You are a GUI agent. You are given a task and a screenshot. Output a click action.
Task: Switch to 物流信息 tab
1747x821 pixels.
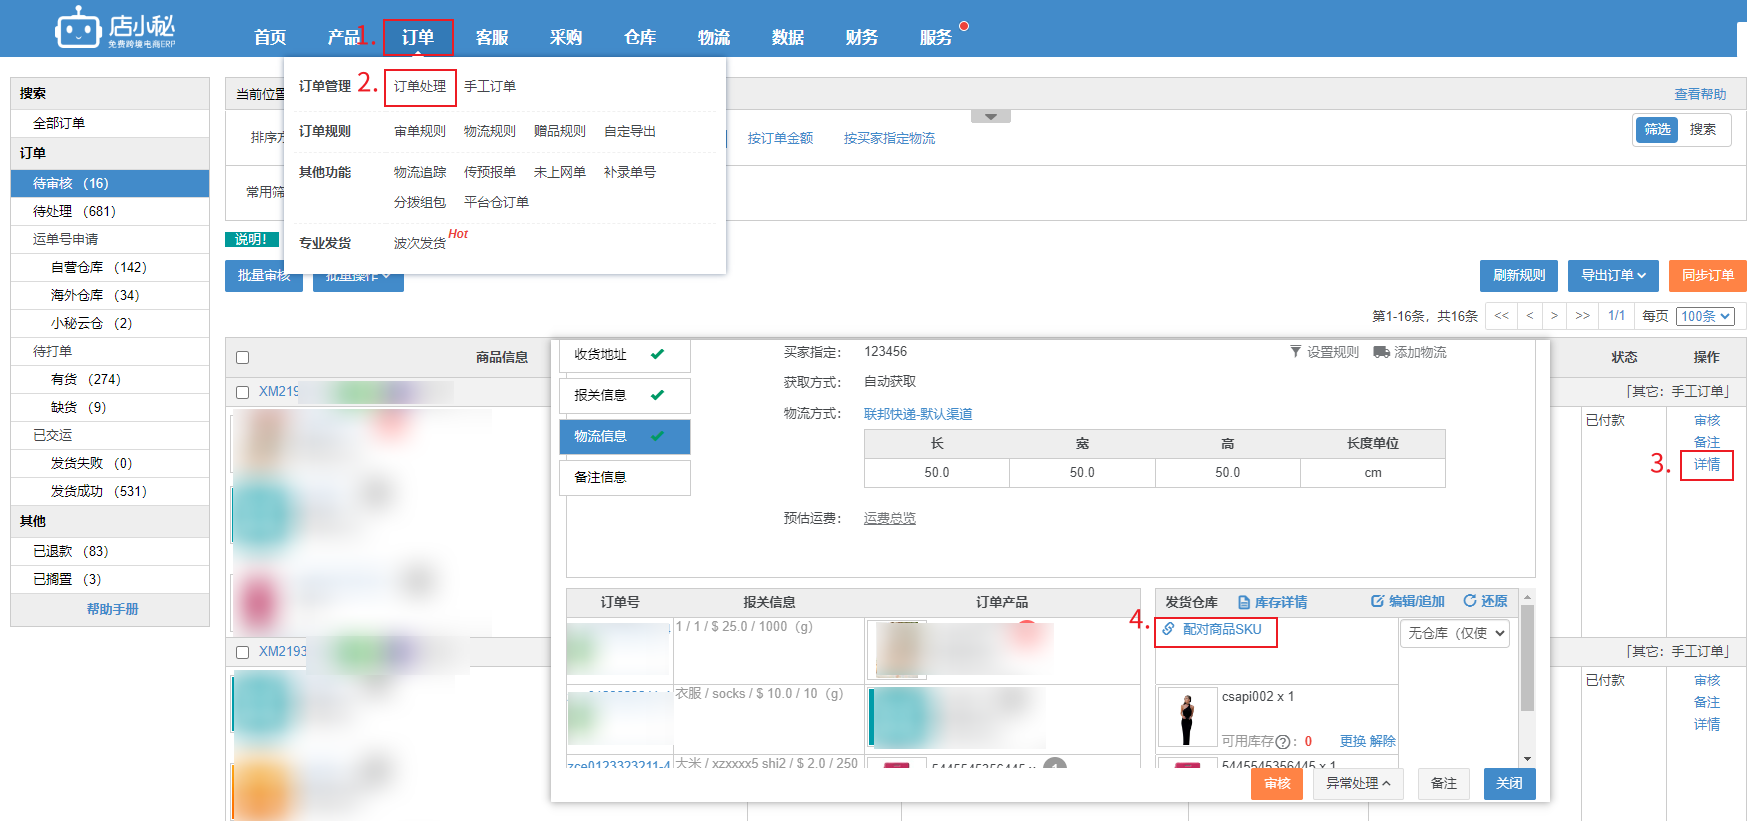(625, 437)
